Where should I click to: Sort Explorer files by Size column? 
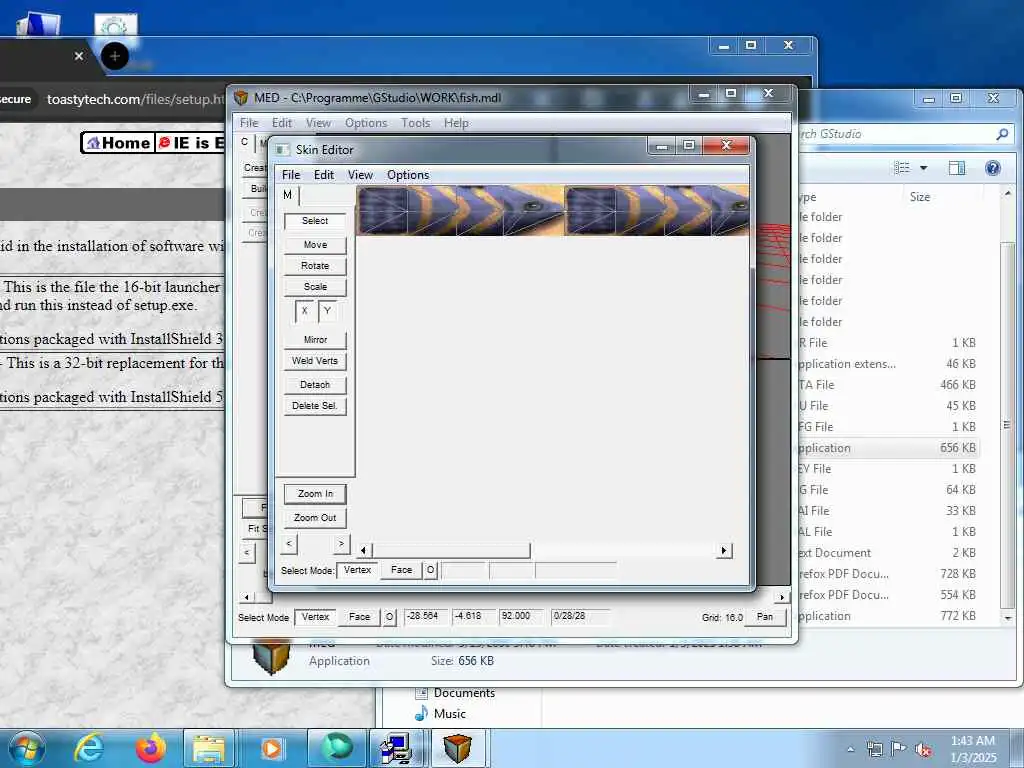[920, 197]
